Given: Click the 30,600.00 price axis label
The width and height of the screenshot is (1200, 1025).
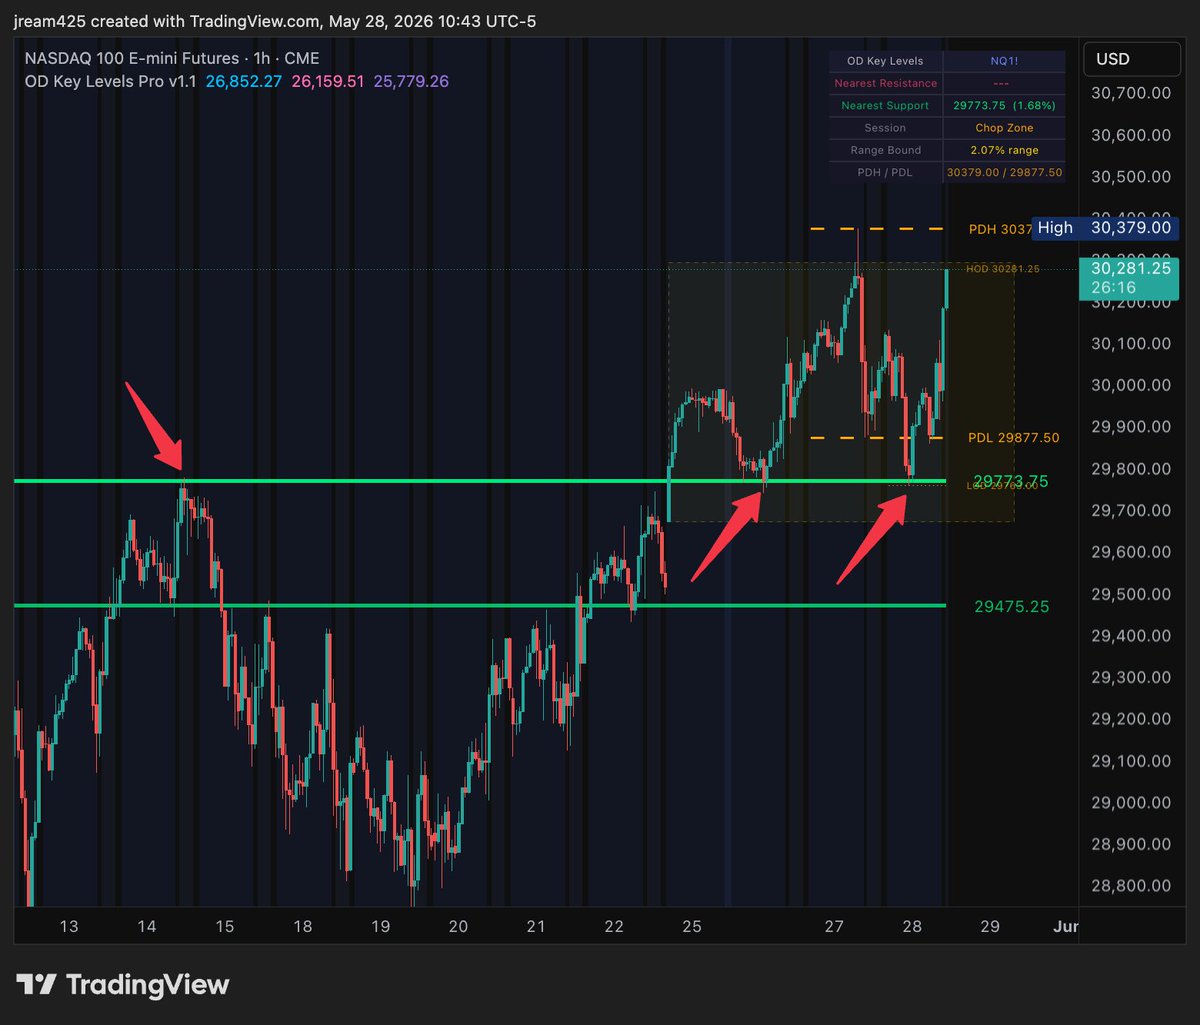Looking at the screenshot, I should tap(1131, 135).
